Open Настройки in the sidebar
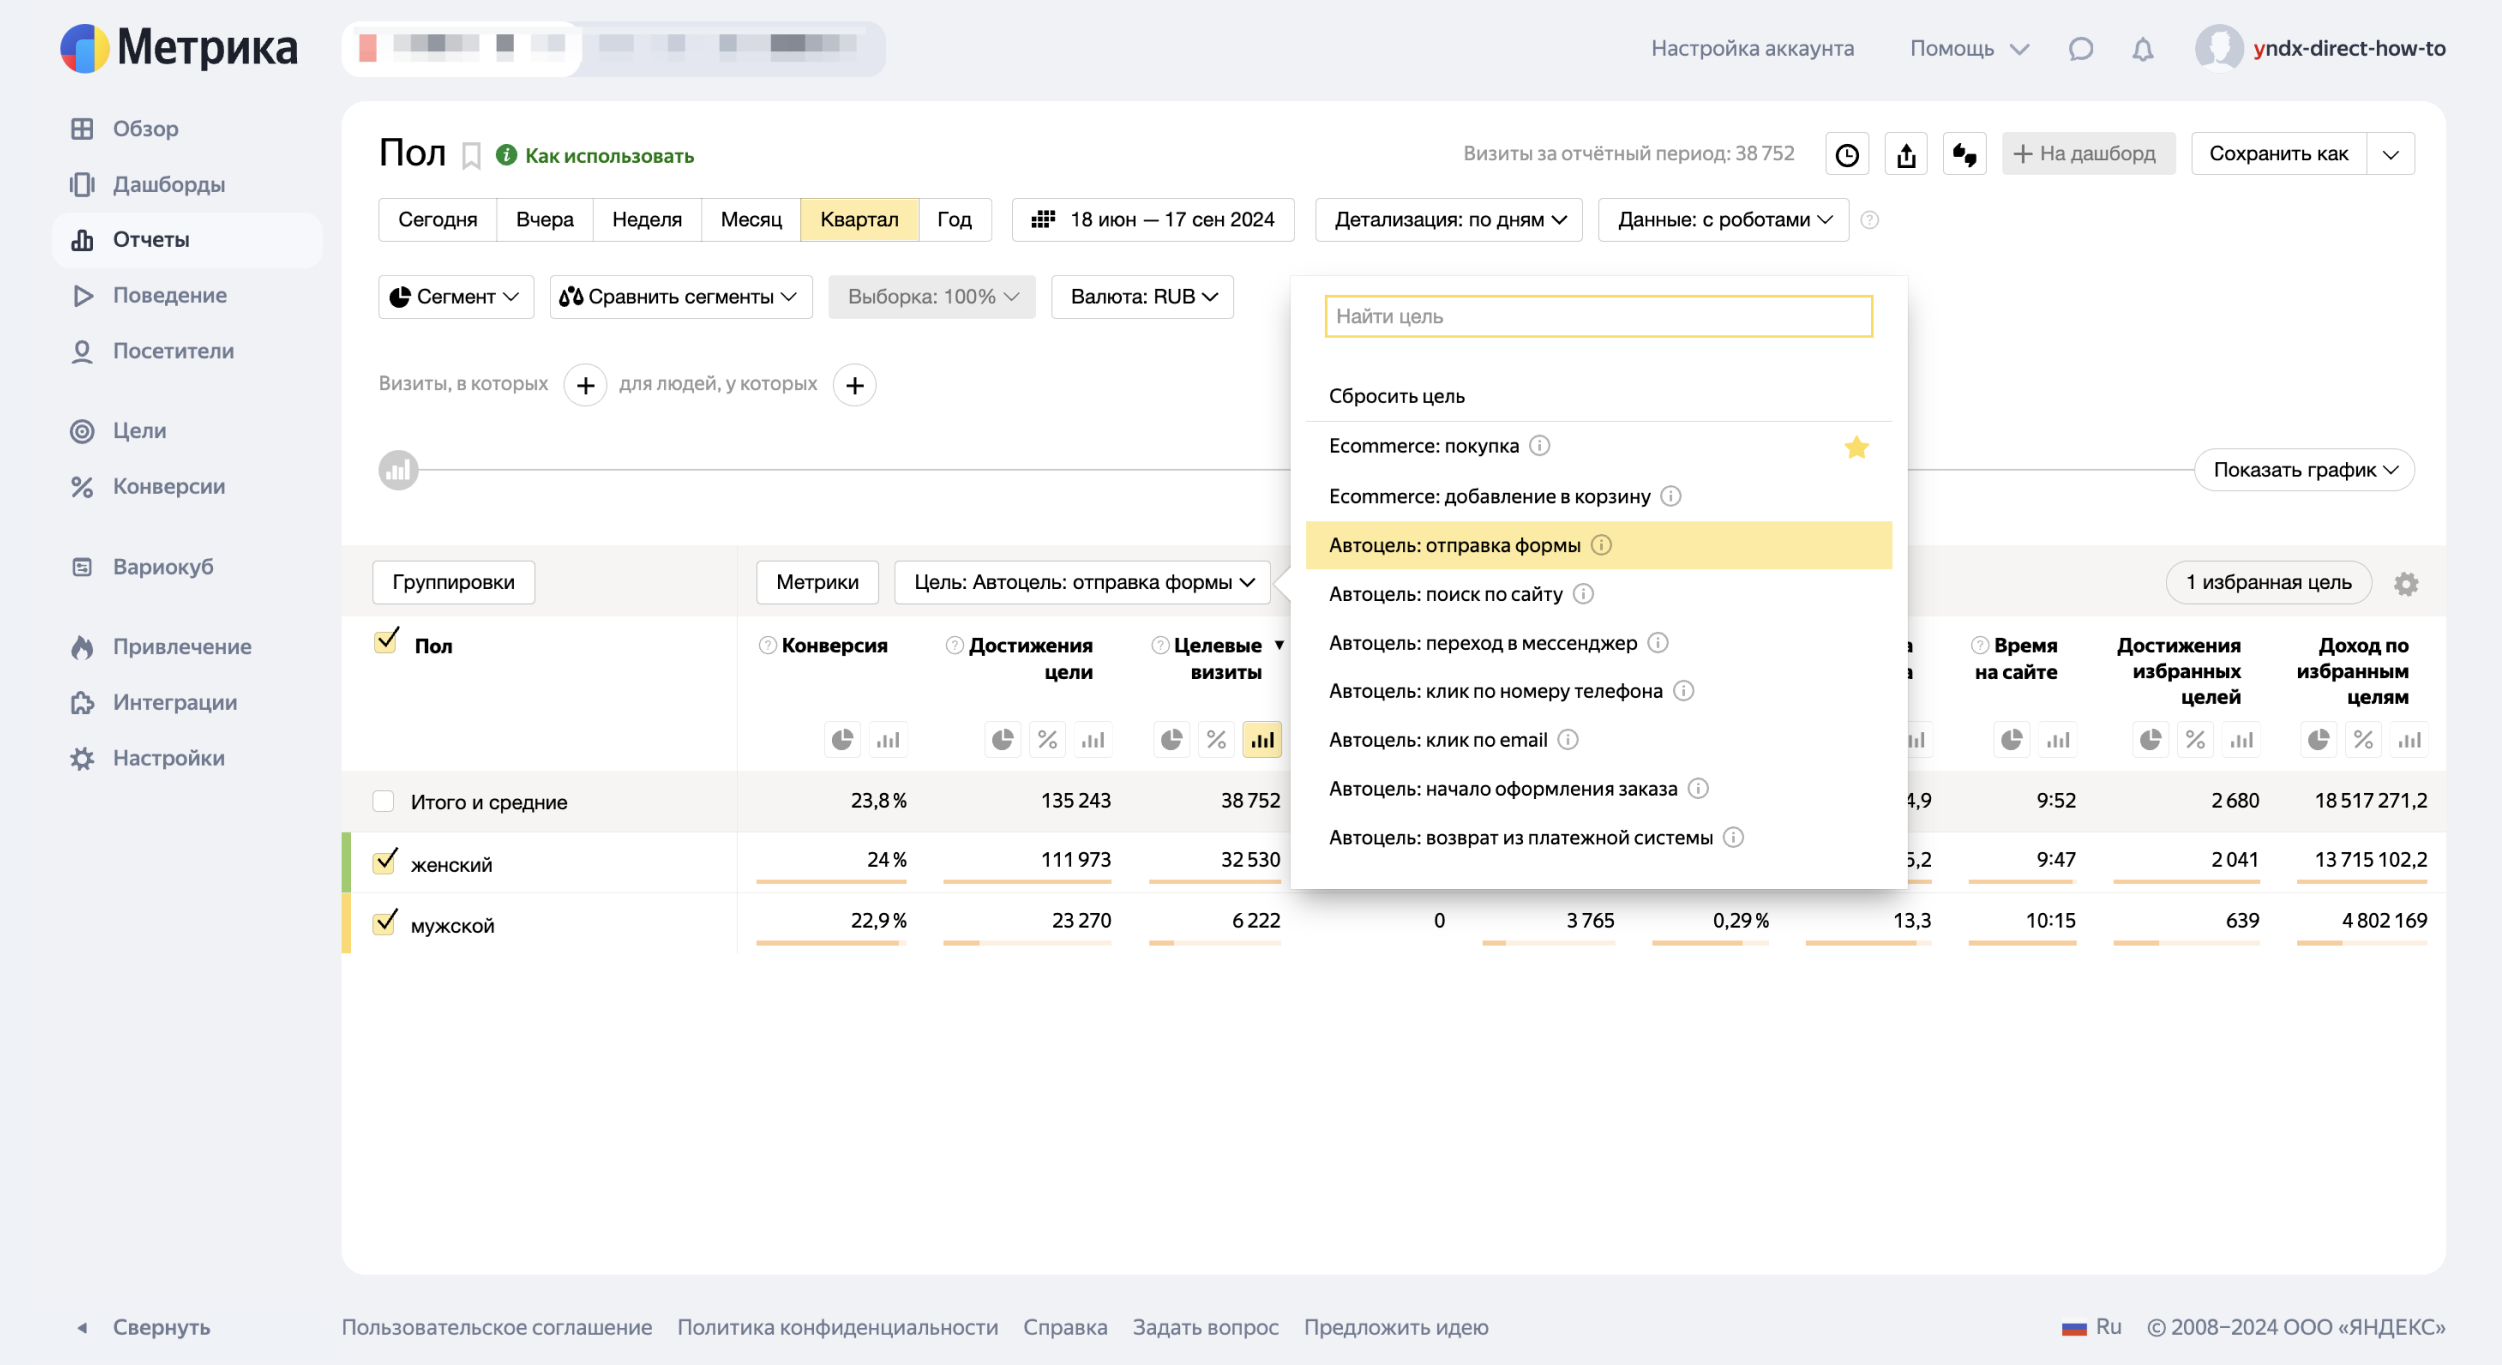This screenshot has width=2502, height=1365. [147, 759]
